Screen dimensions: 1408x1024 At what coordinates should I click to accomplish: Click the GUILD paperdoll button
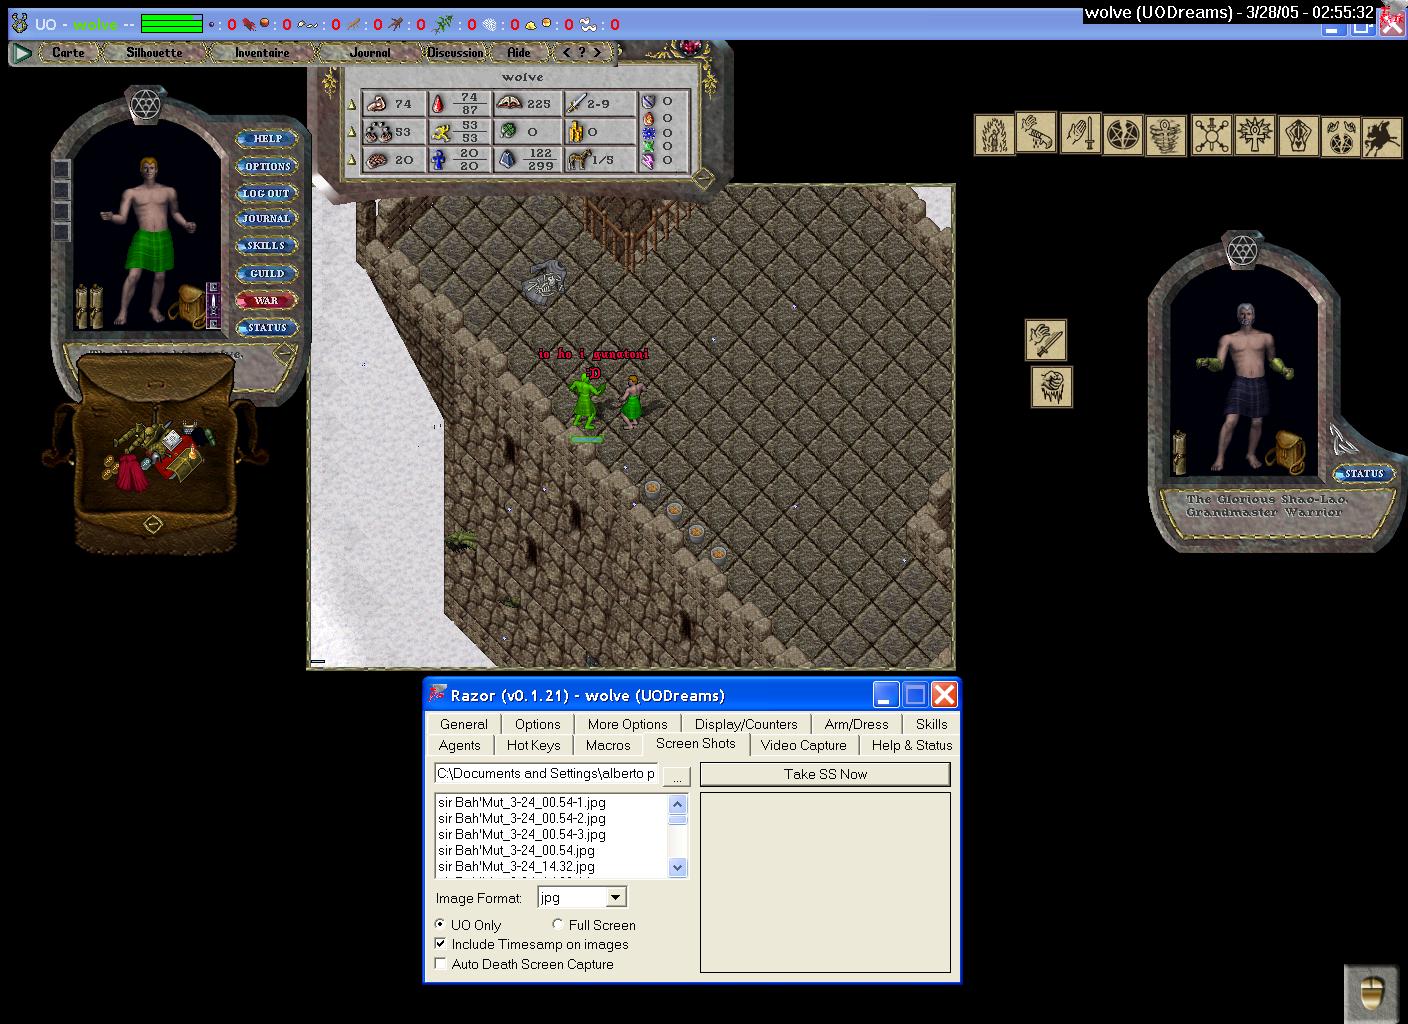[266, 273]
